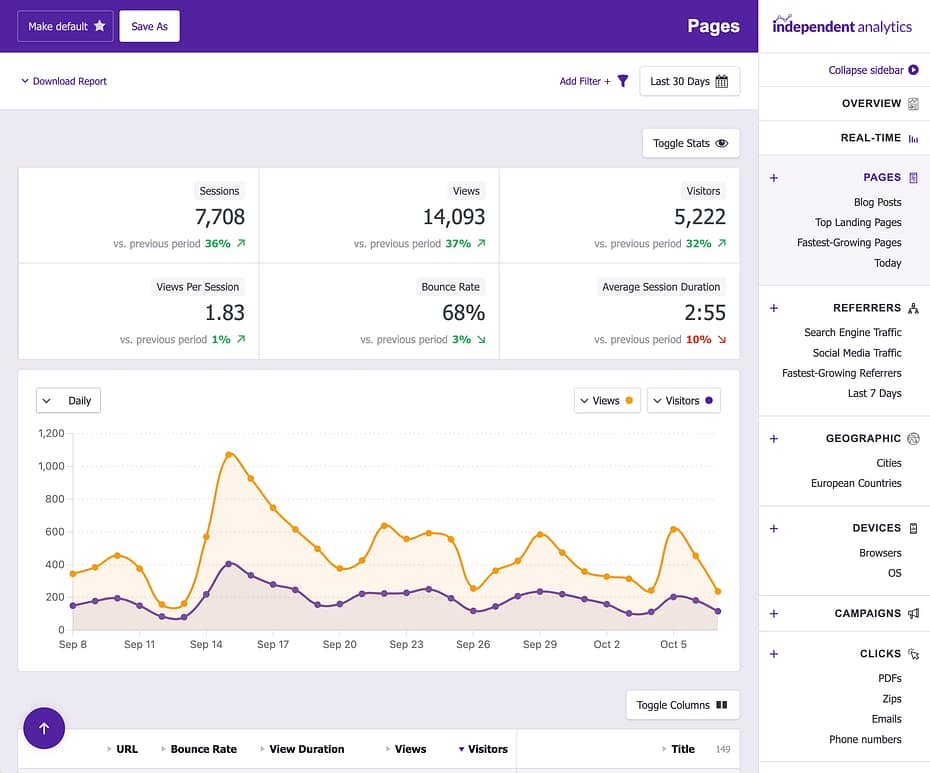The height and width of the screenshot is (773, 930).
Task: Click the Clicks cursor icon
Action: point(913,654)
